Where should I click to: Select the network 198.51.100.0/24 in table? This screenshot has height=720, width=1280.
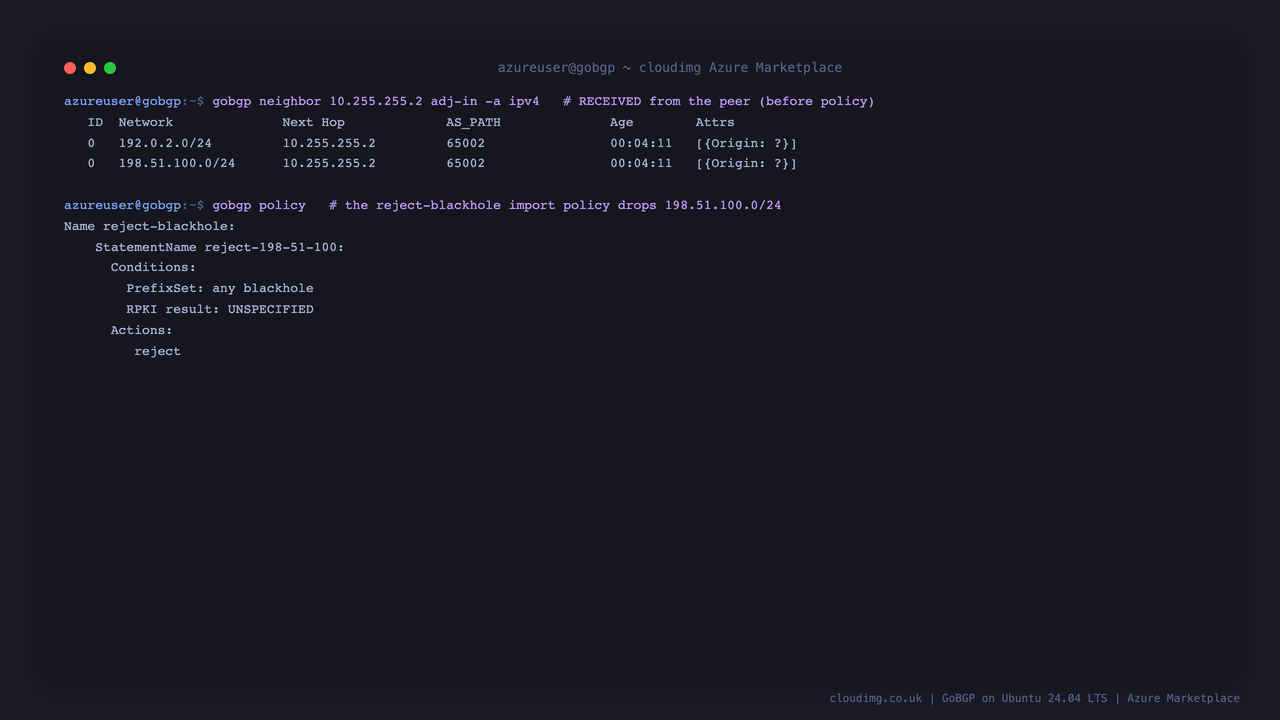(x=177, y=163)
